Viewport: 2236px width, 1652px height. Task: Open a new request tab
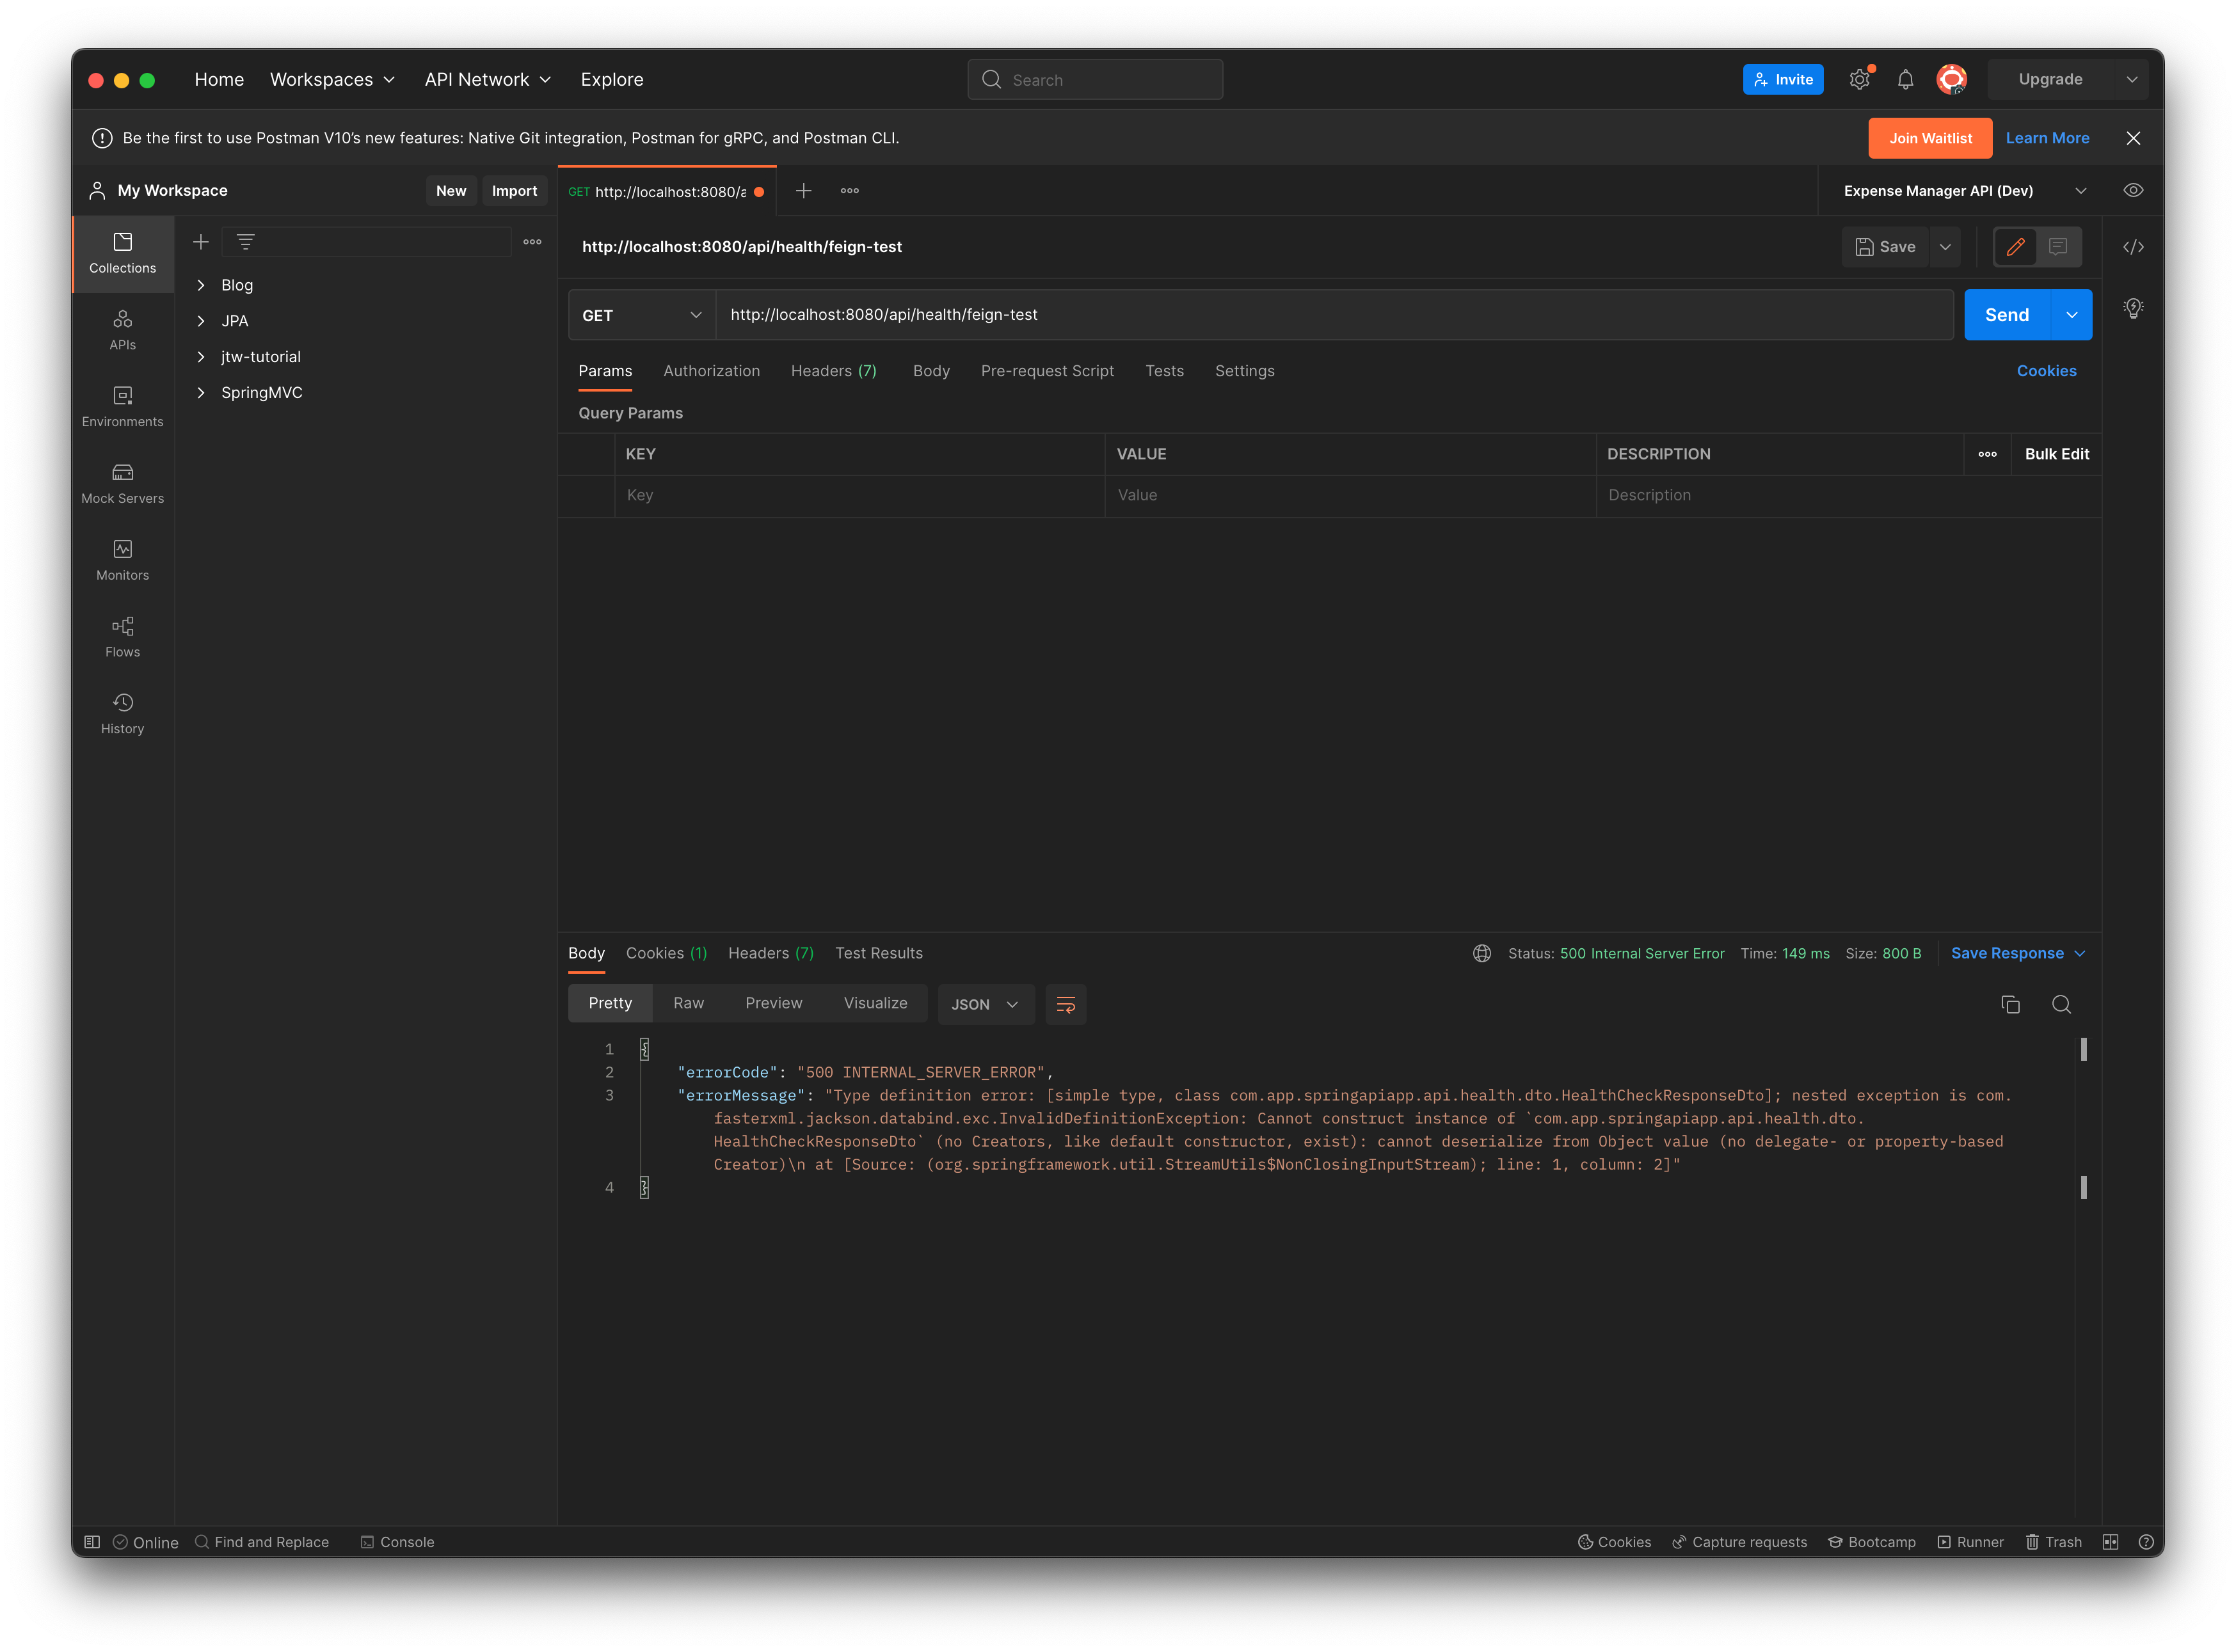tap(803, 191)
